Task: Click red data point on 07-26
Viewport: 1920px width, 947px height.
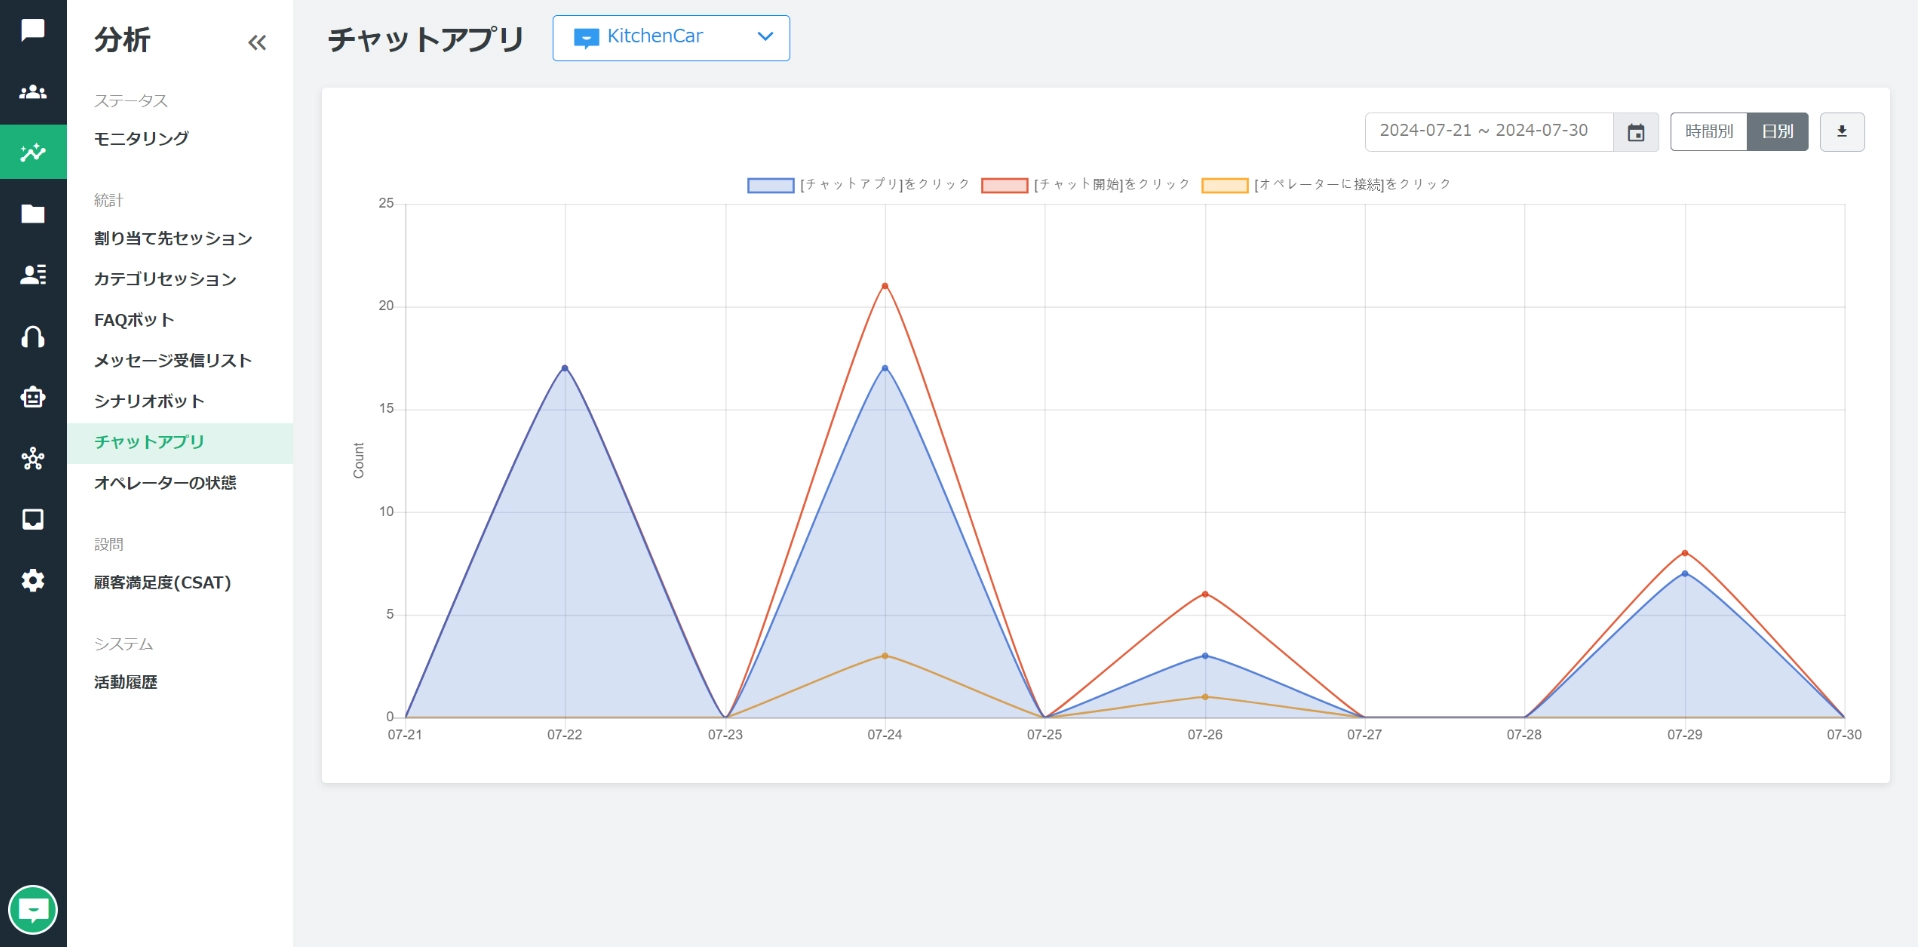Action: point(1205,594)
